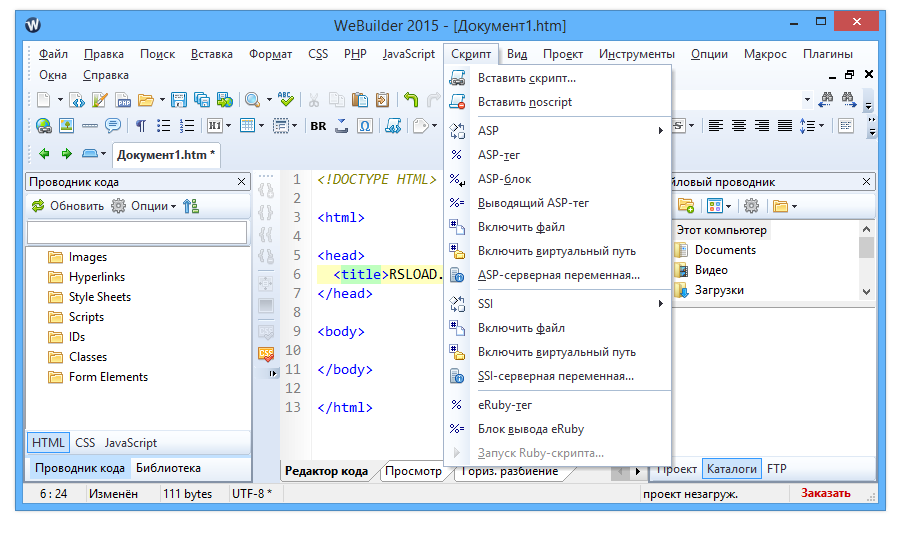Switch to the CSS tab in code explorer
The image size is (899, 533).
(x=85, y=442)
